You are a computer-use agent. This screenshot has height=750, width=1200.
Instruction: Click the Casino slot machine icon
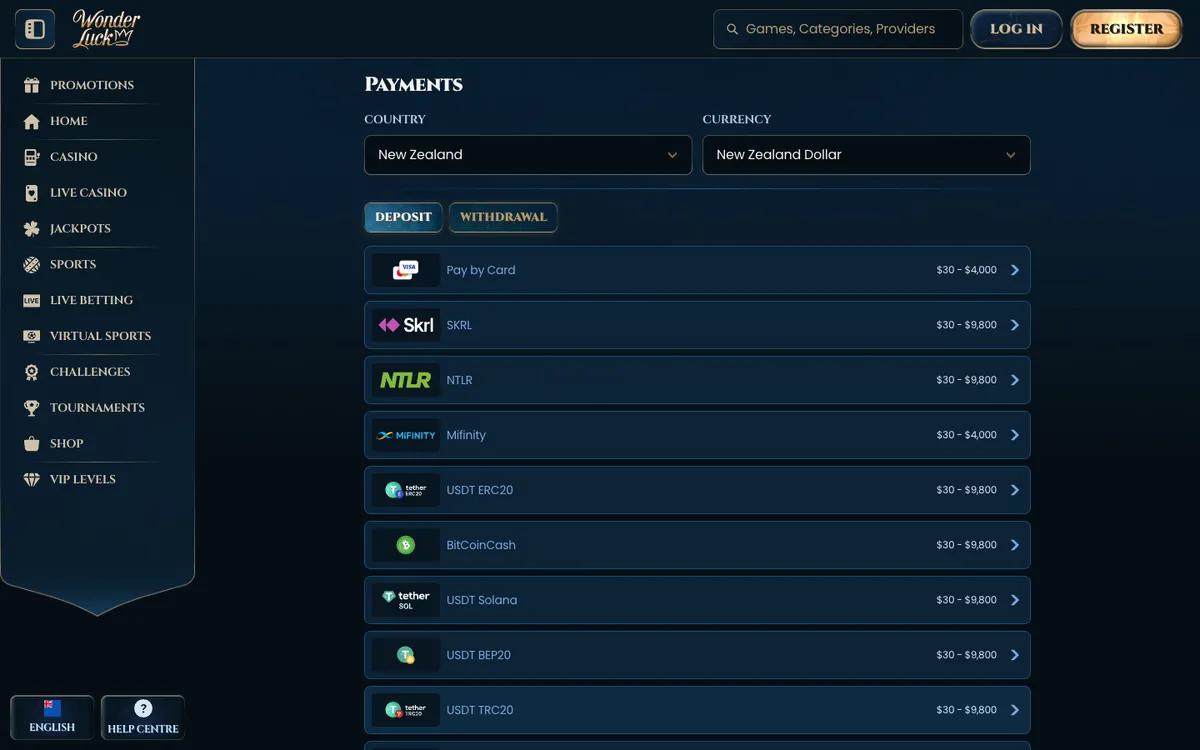pyautogui.click(x=32, y=157)
